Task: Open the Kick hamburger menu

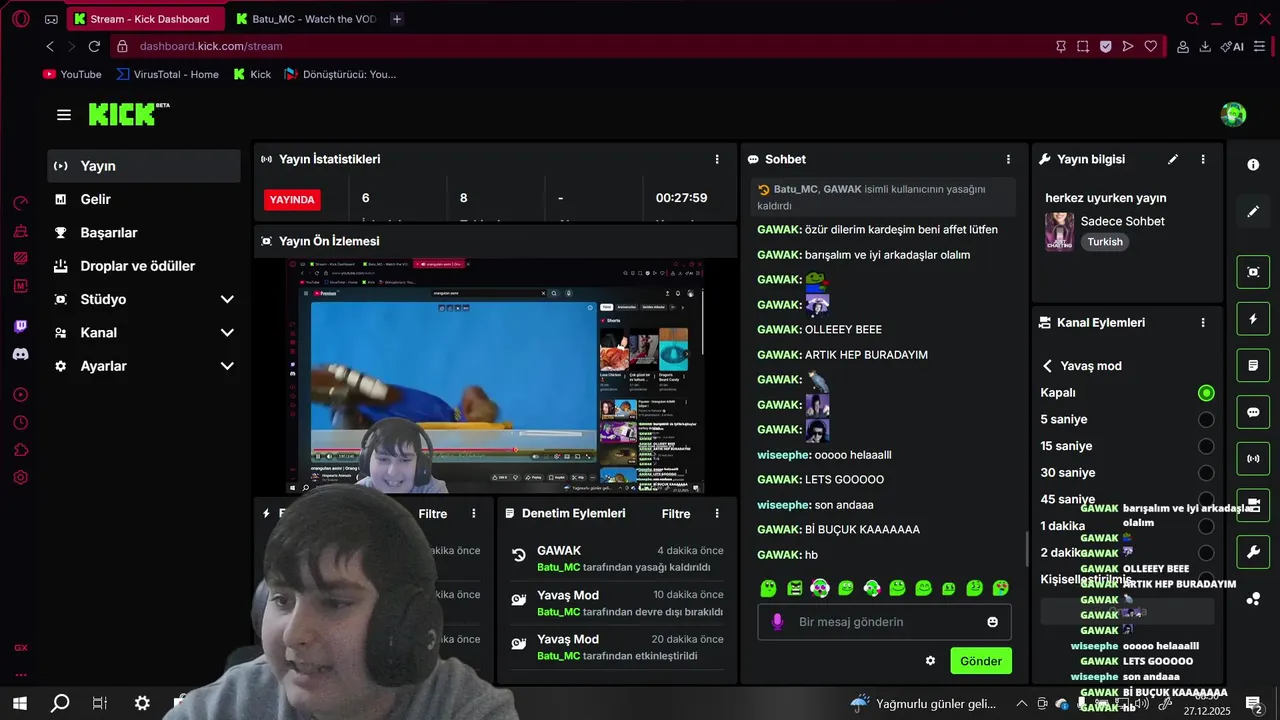Action: click(64, 115)
